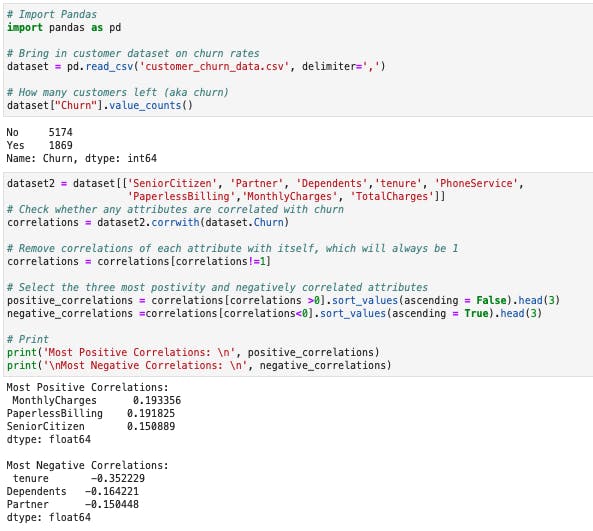593x531 pixels.
Task: Click the 'import pandas as pd' line
Action: [64, 28]
